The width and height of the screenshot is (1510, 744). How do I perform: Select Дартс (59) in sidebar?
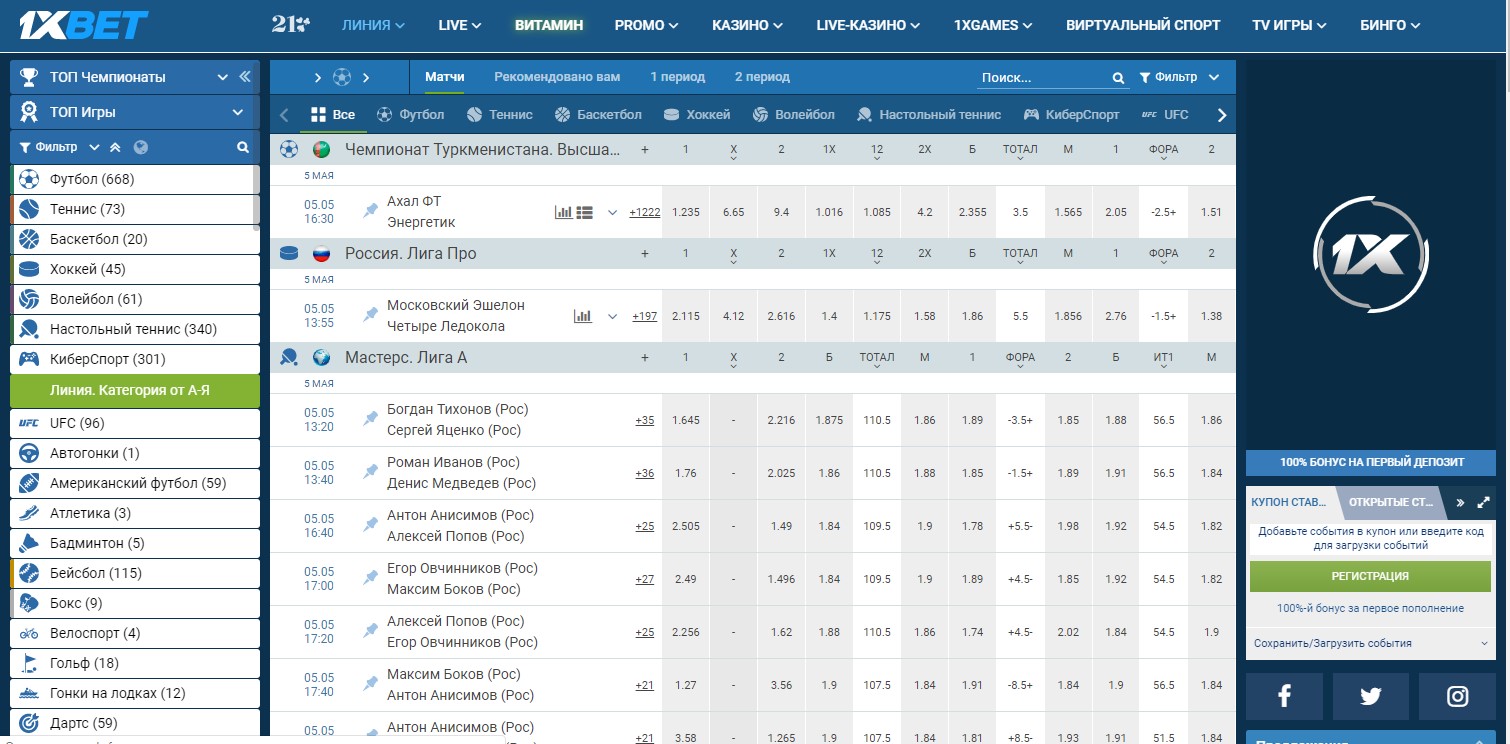point(135,723)
